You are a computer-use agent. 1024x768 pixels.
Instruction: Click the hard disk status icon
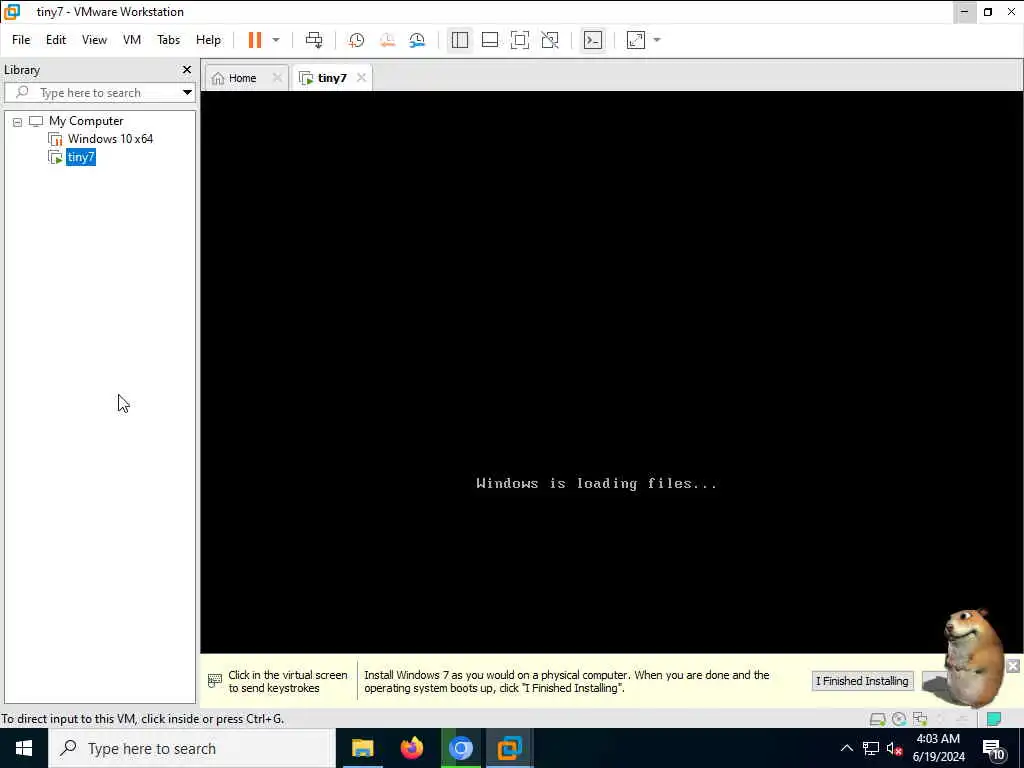click(x=877, y=719)
